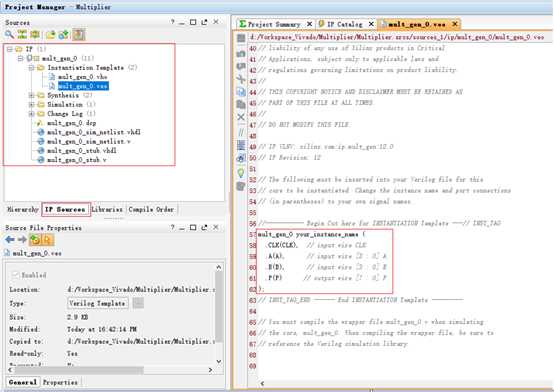Click the orange icon in Source File Properties toolbar
554x392 pixels.
(x=47, y=240)
